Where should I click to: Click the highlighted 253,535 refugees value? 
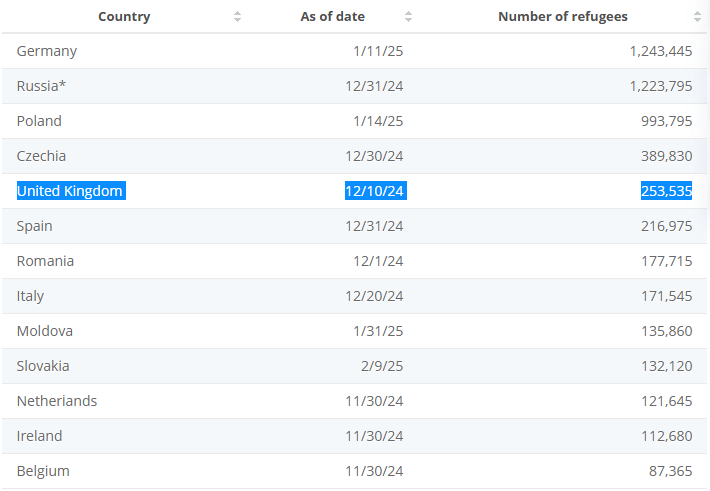pyautogui.click(x=666, y=191)
